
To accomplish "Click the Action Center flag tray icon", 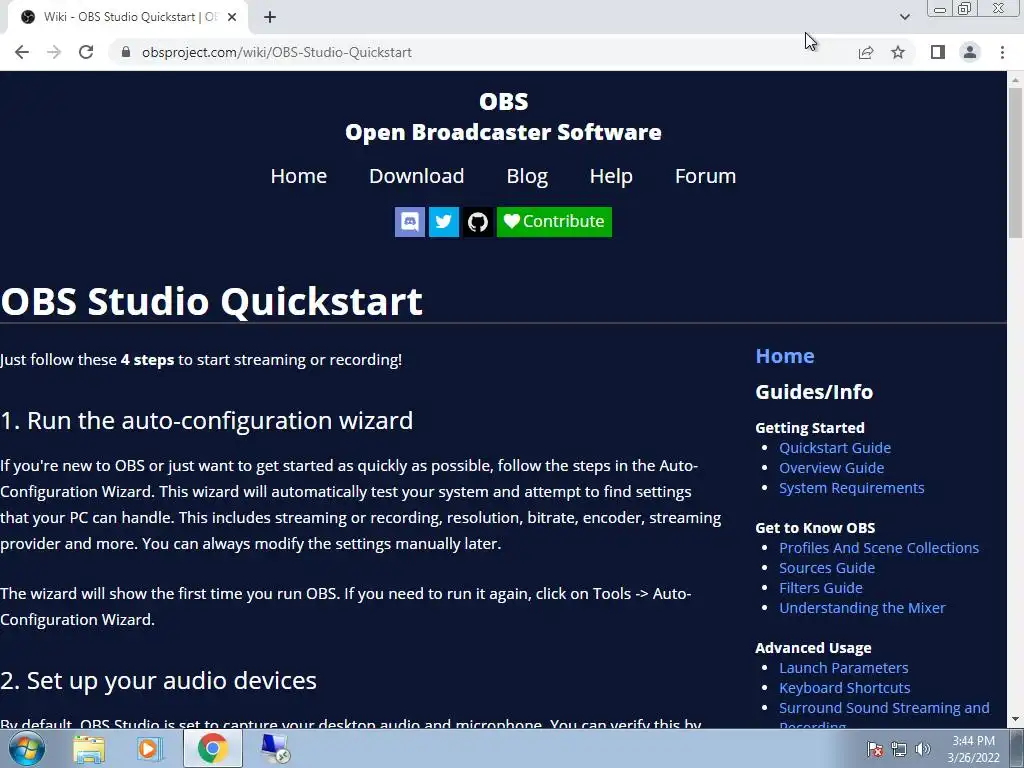I will tap(874, 749).
